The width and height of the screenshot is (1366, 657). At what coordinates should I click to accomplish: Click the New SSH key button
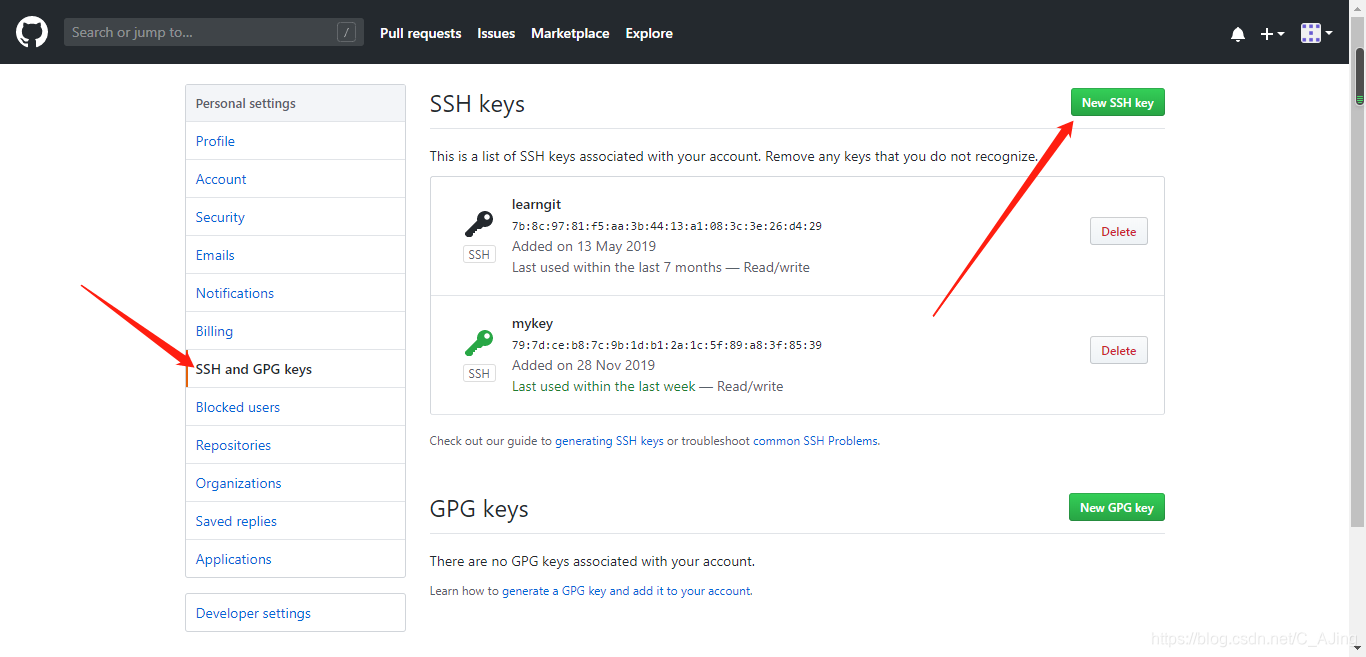1117,101
